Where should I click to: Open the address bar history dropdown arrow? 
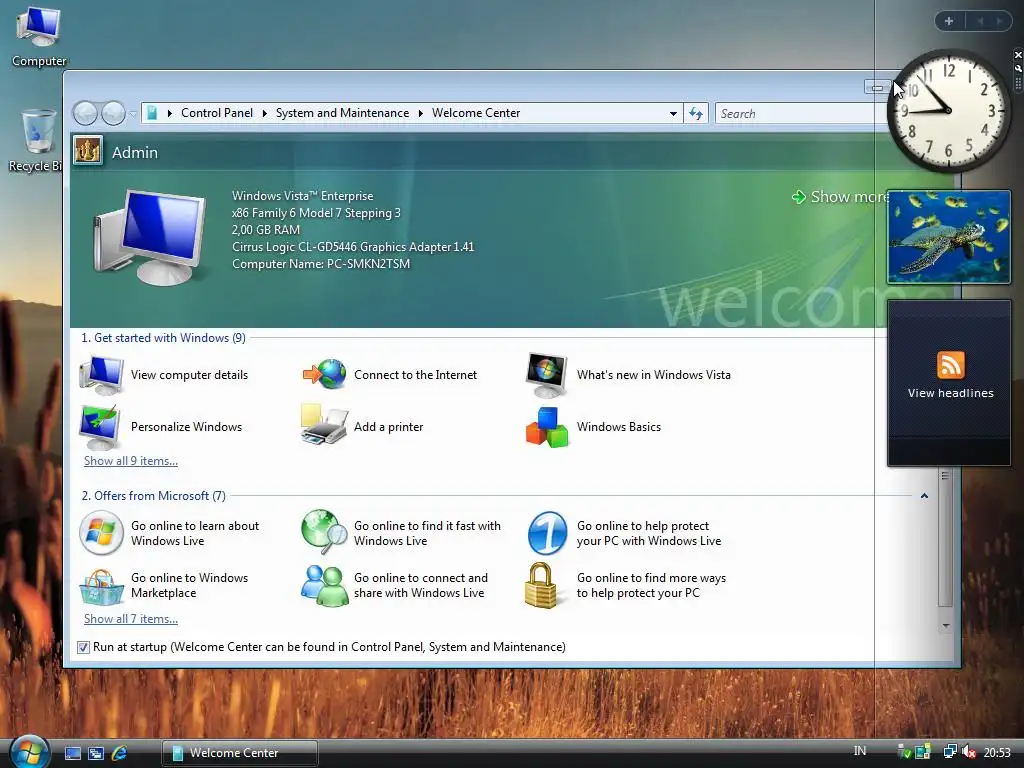673,114
